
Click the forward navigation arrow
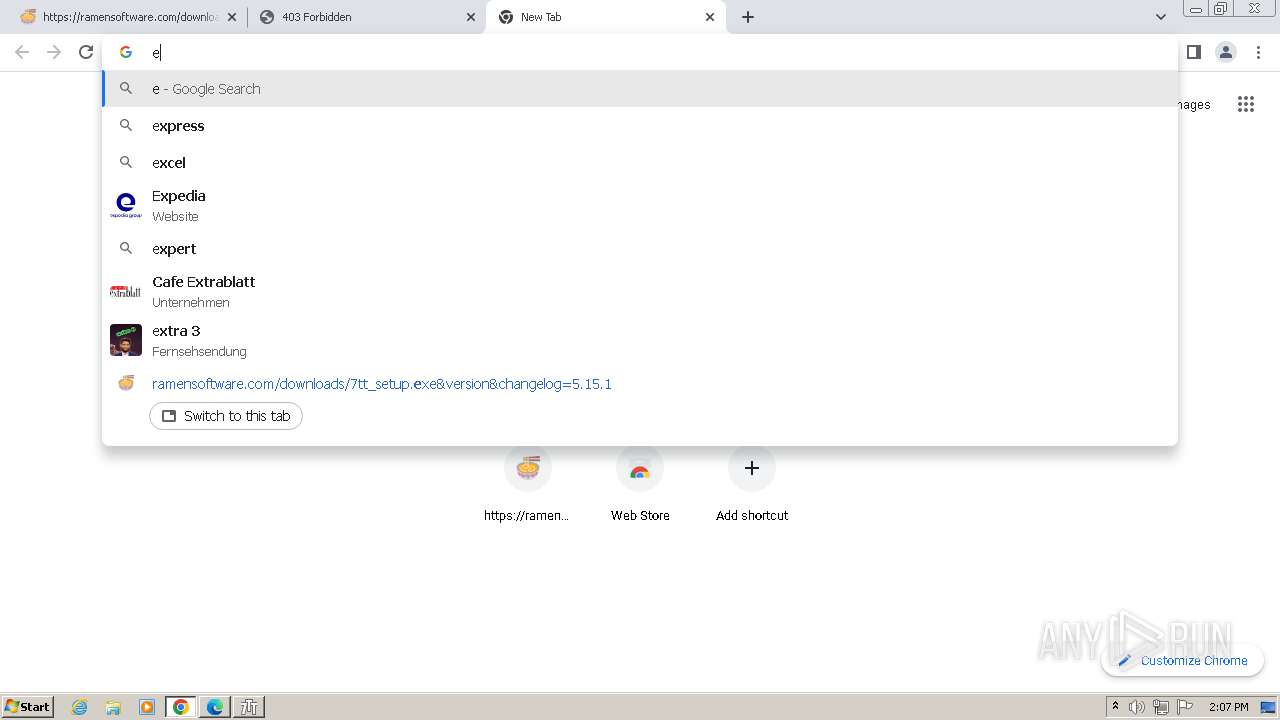(54, 52)
